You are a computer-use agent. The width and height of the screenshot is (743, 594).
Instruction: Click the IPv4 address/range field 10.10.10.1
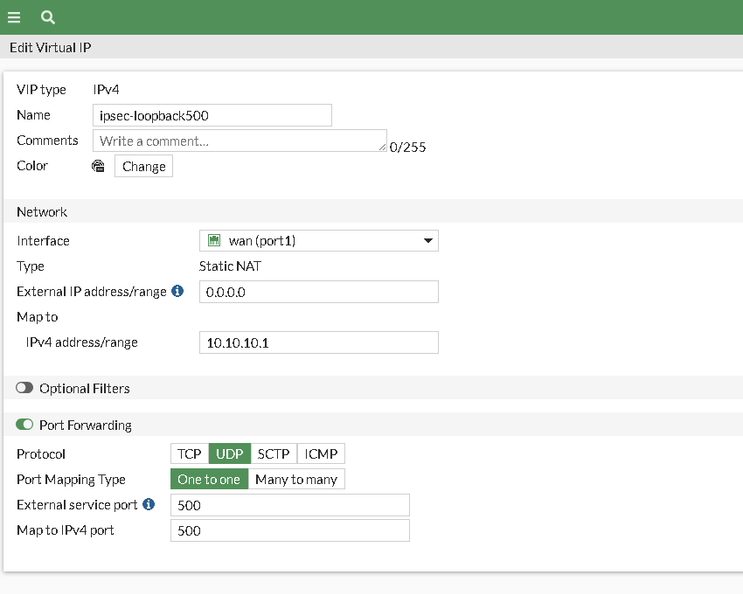[319, 342]
